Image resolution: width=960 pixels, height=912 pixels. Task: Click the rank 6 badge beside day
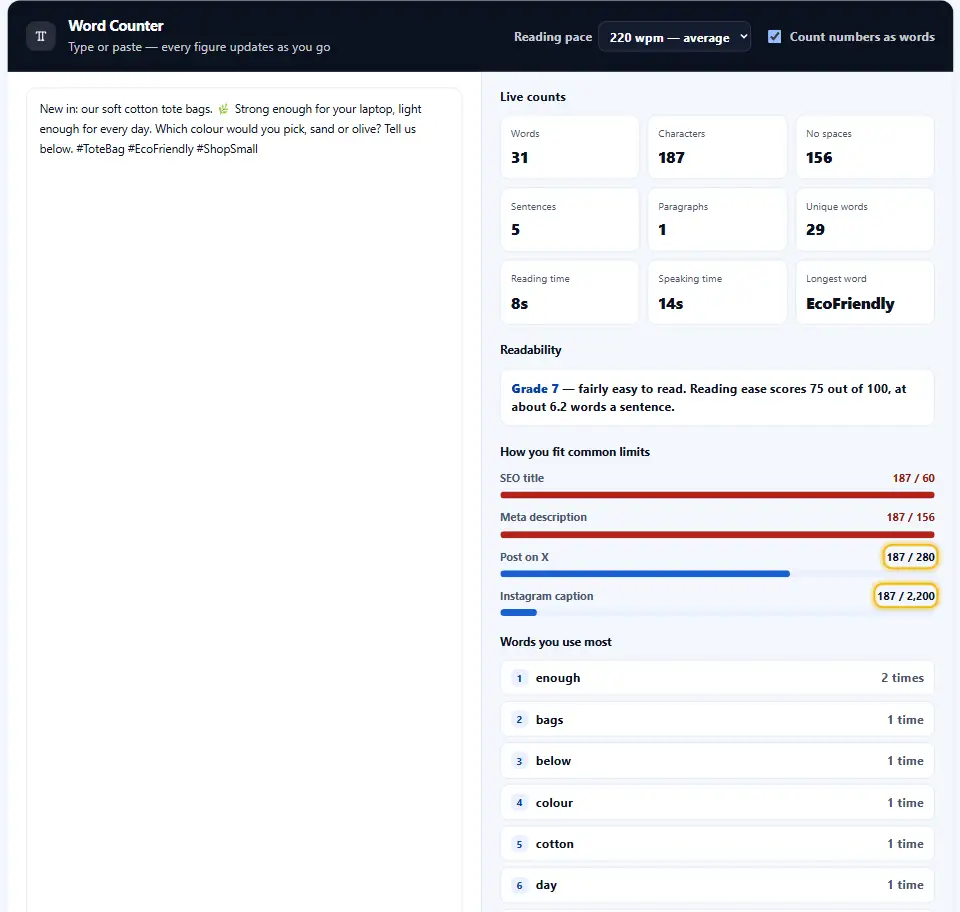pos(519,885)
